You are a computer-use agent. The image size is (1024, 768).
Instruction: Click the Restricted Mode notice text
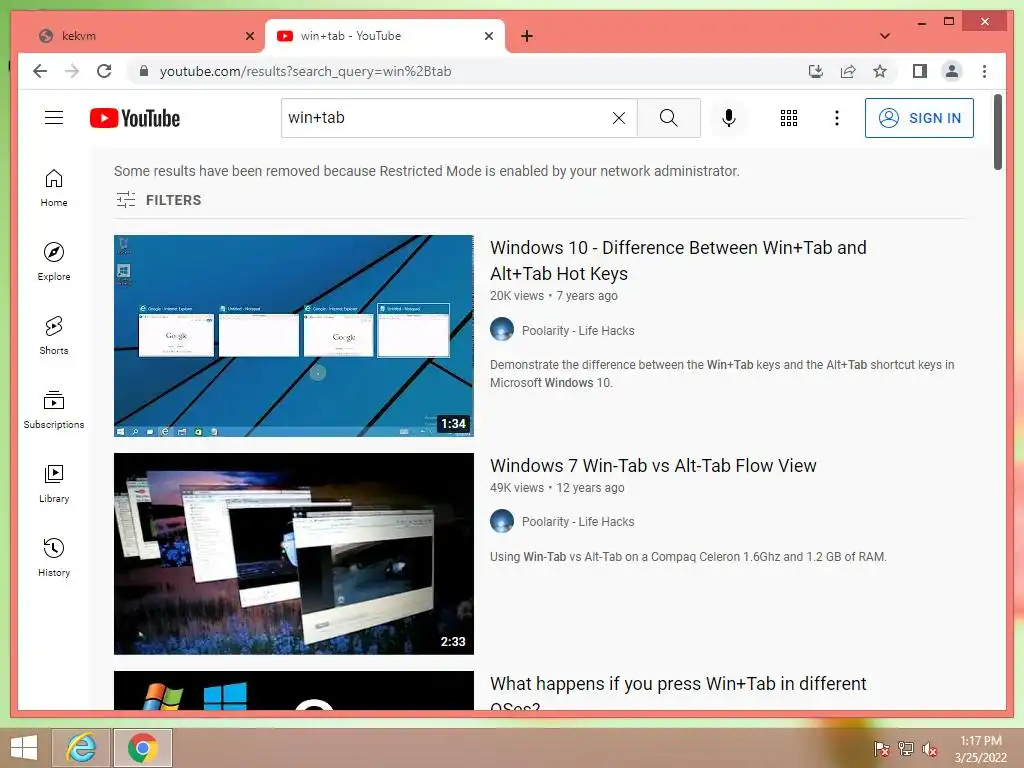point(426,171)
